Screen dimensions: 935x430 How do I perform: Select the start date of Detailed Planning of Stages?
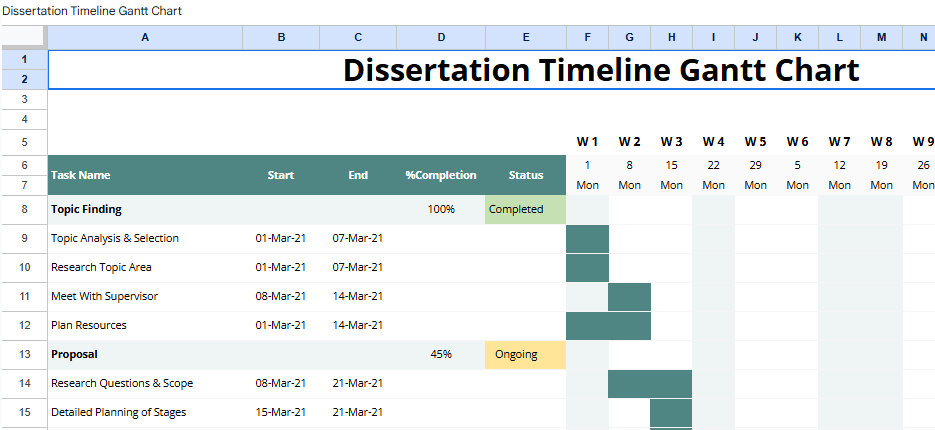coord(281,413)
